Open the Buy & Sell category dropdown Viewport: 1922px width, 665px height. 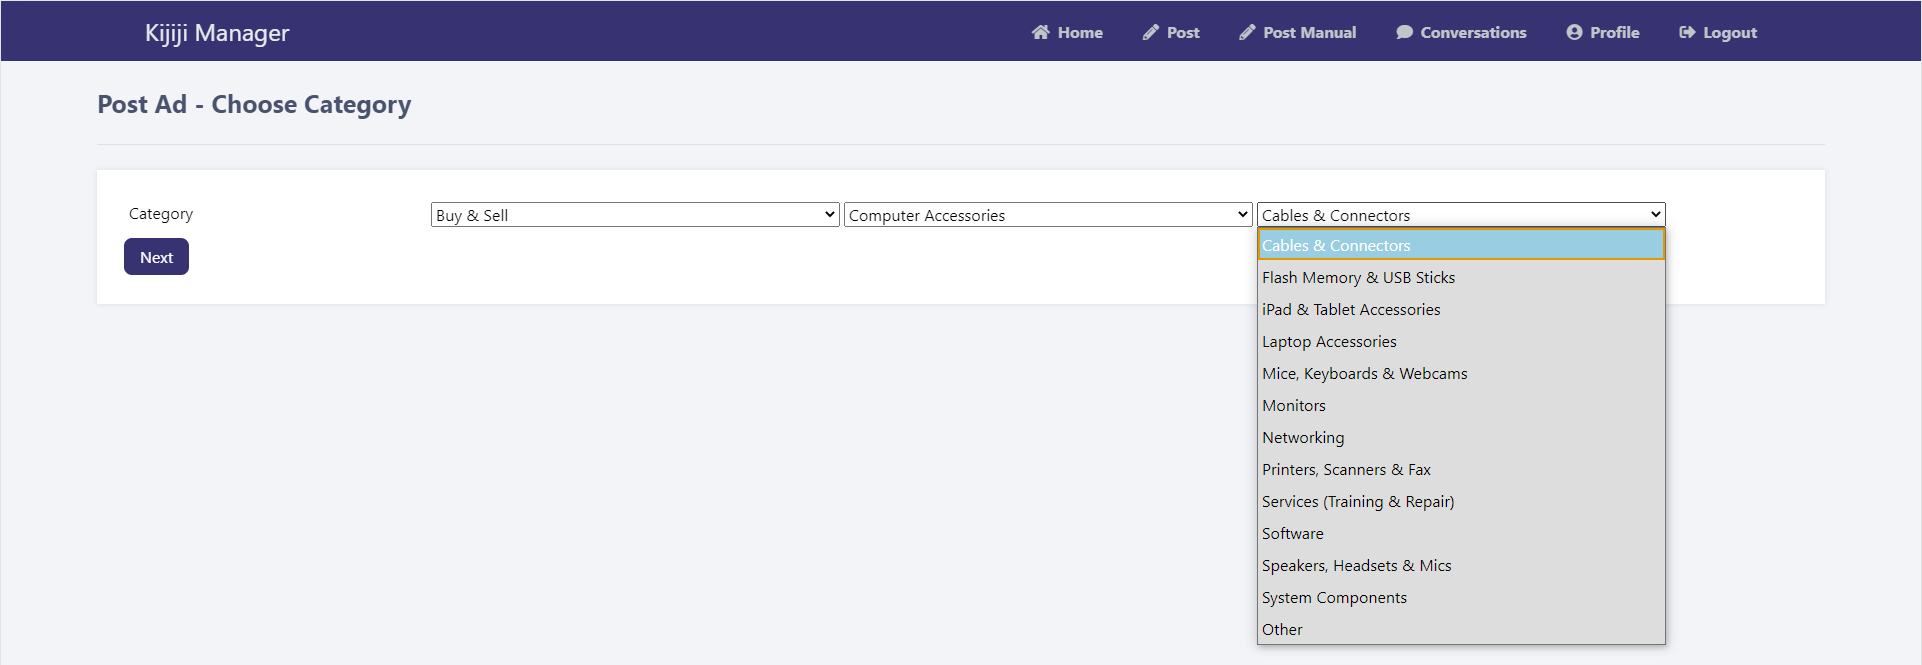tap(634, 215)
